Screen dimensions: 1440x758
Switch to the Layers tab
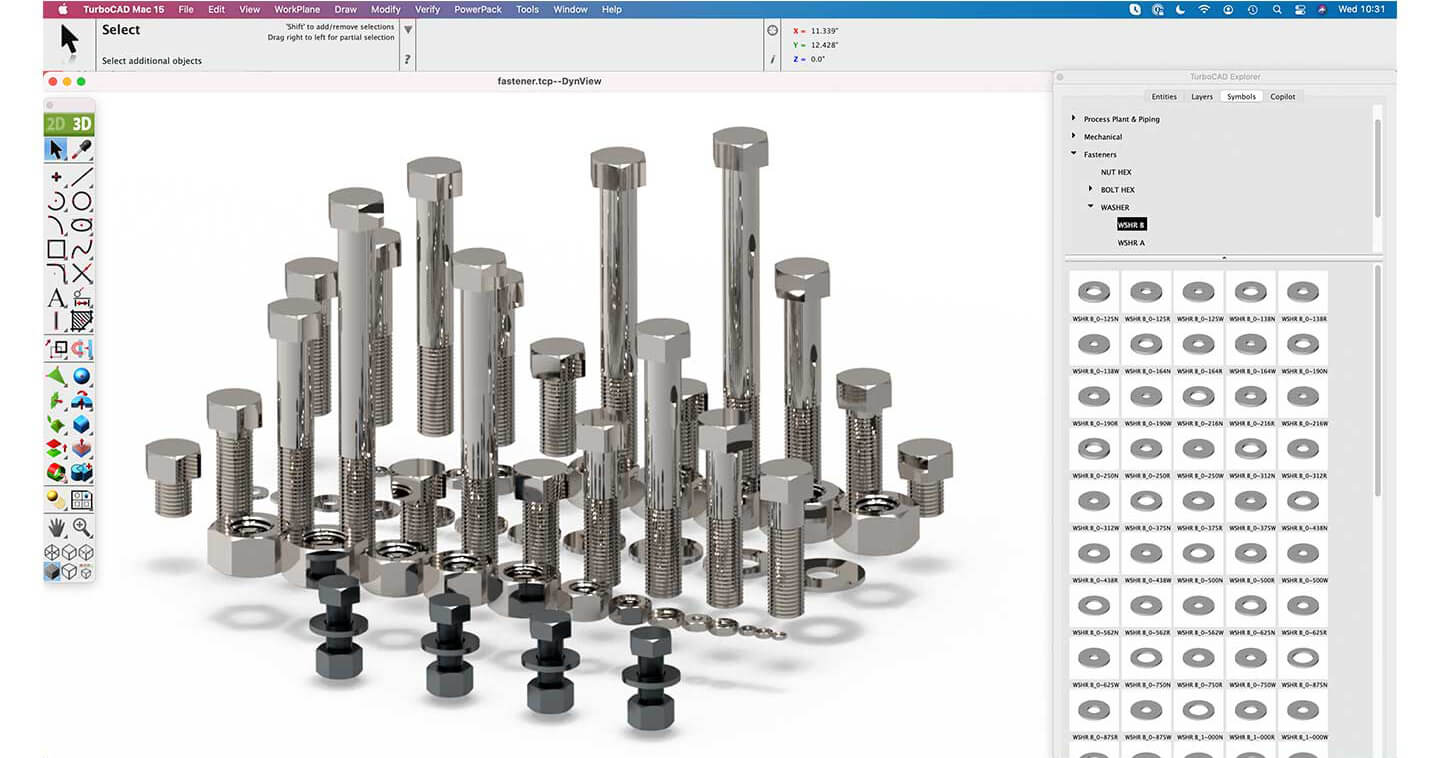(1202, 97)
